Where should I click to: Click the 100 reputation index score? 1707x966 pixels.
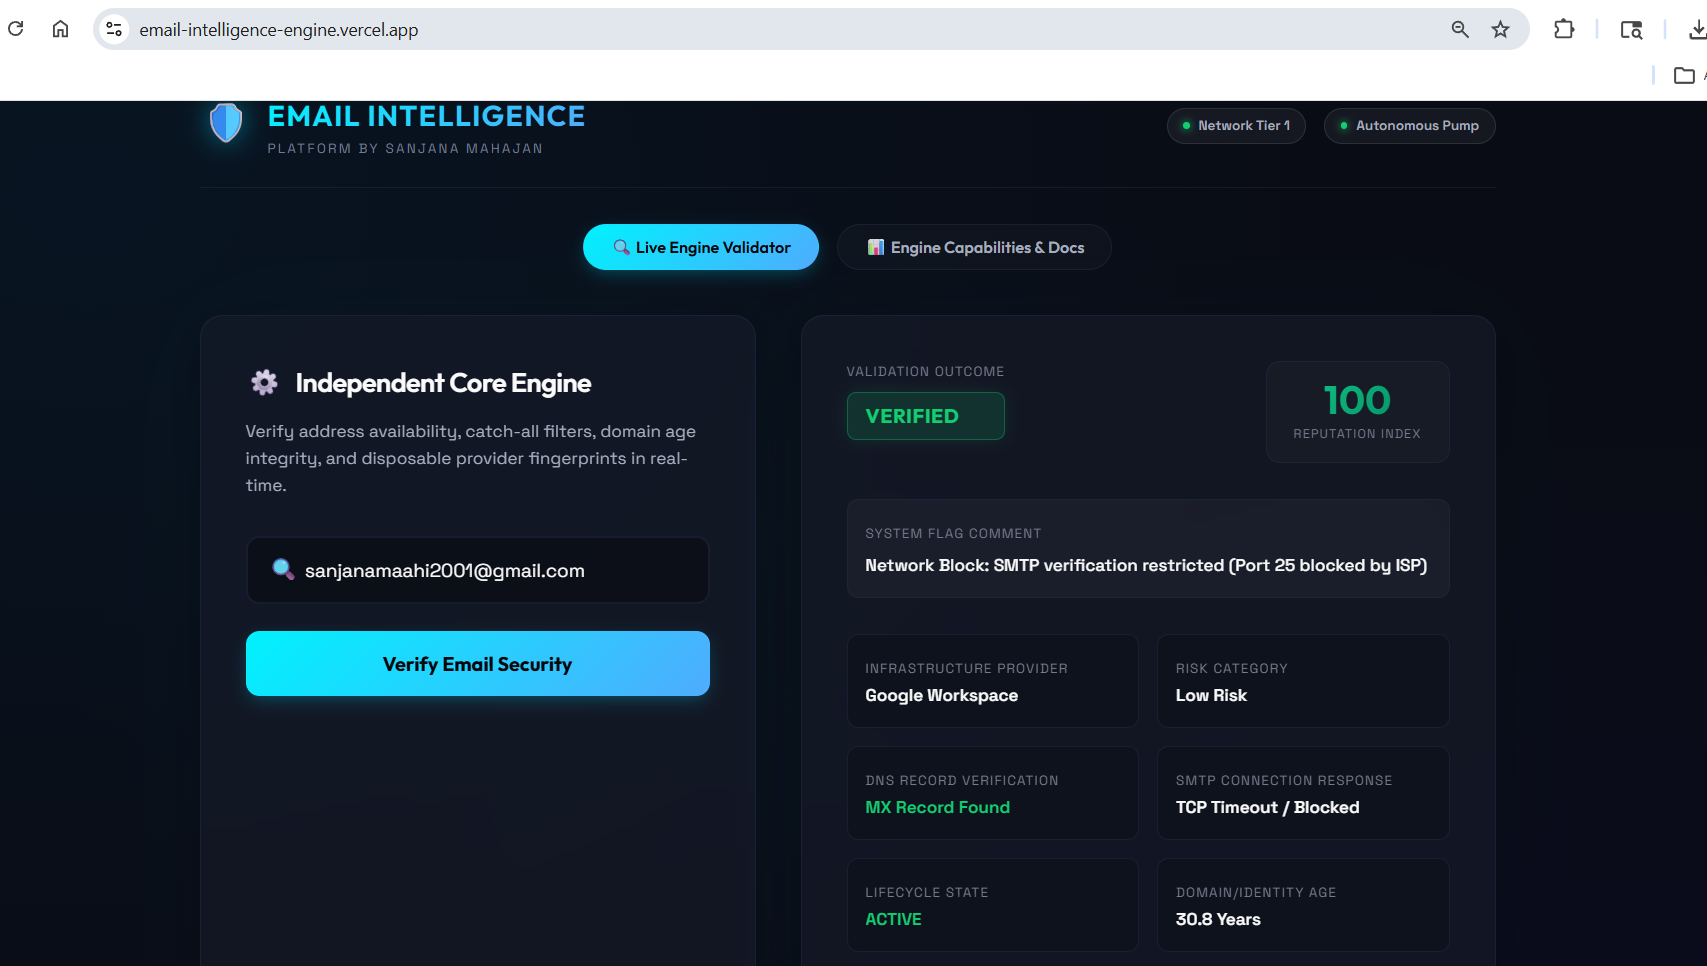[1357, 400]
